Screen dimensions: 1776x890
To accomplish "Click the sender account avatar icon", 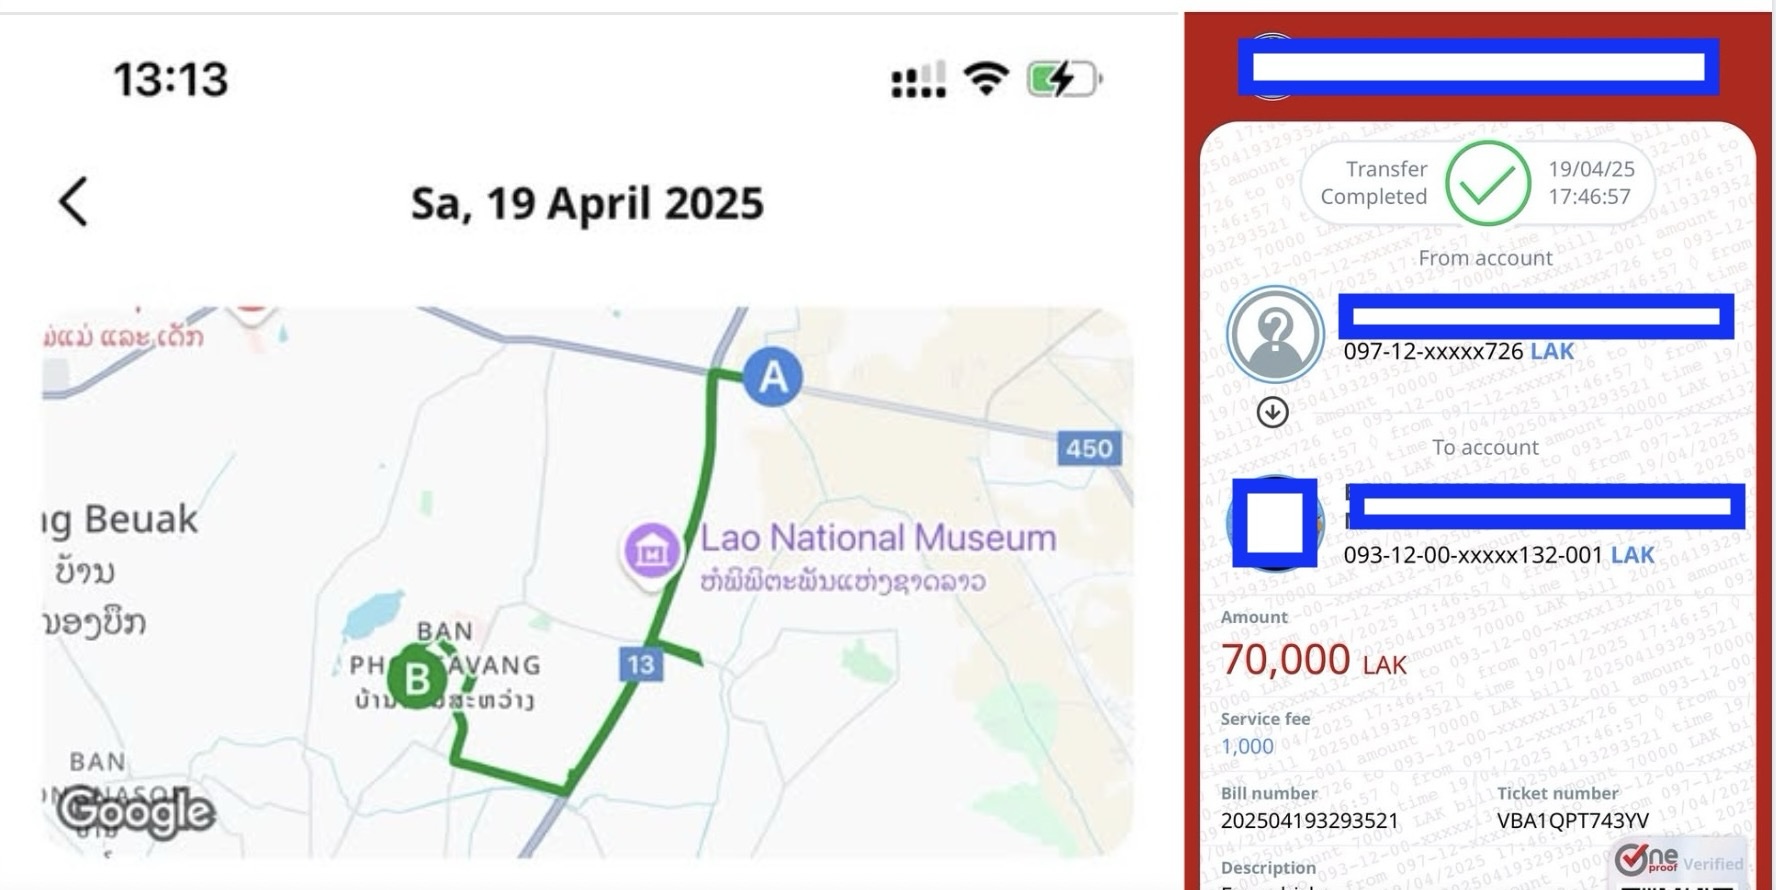I will [x=1275, y=334].
